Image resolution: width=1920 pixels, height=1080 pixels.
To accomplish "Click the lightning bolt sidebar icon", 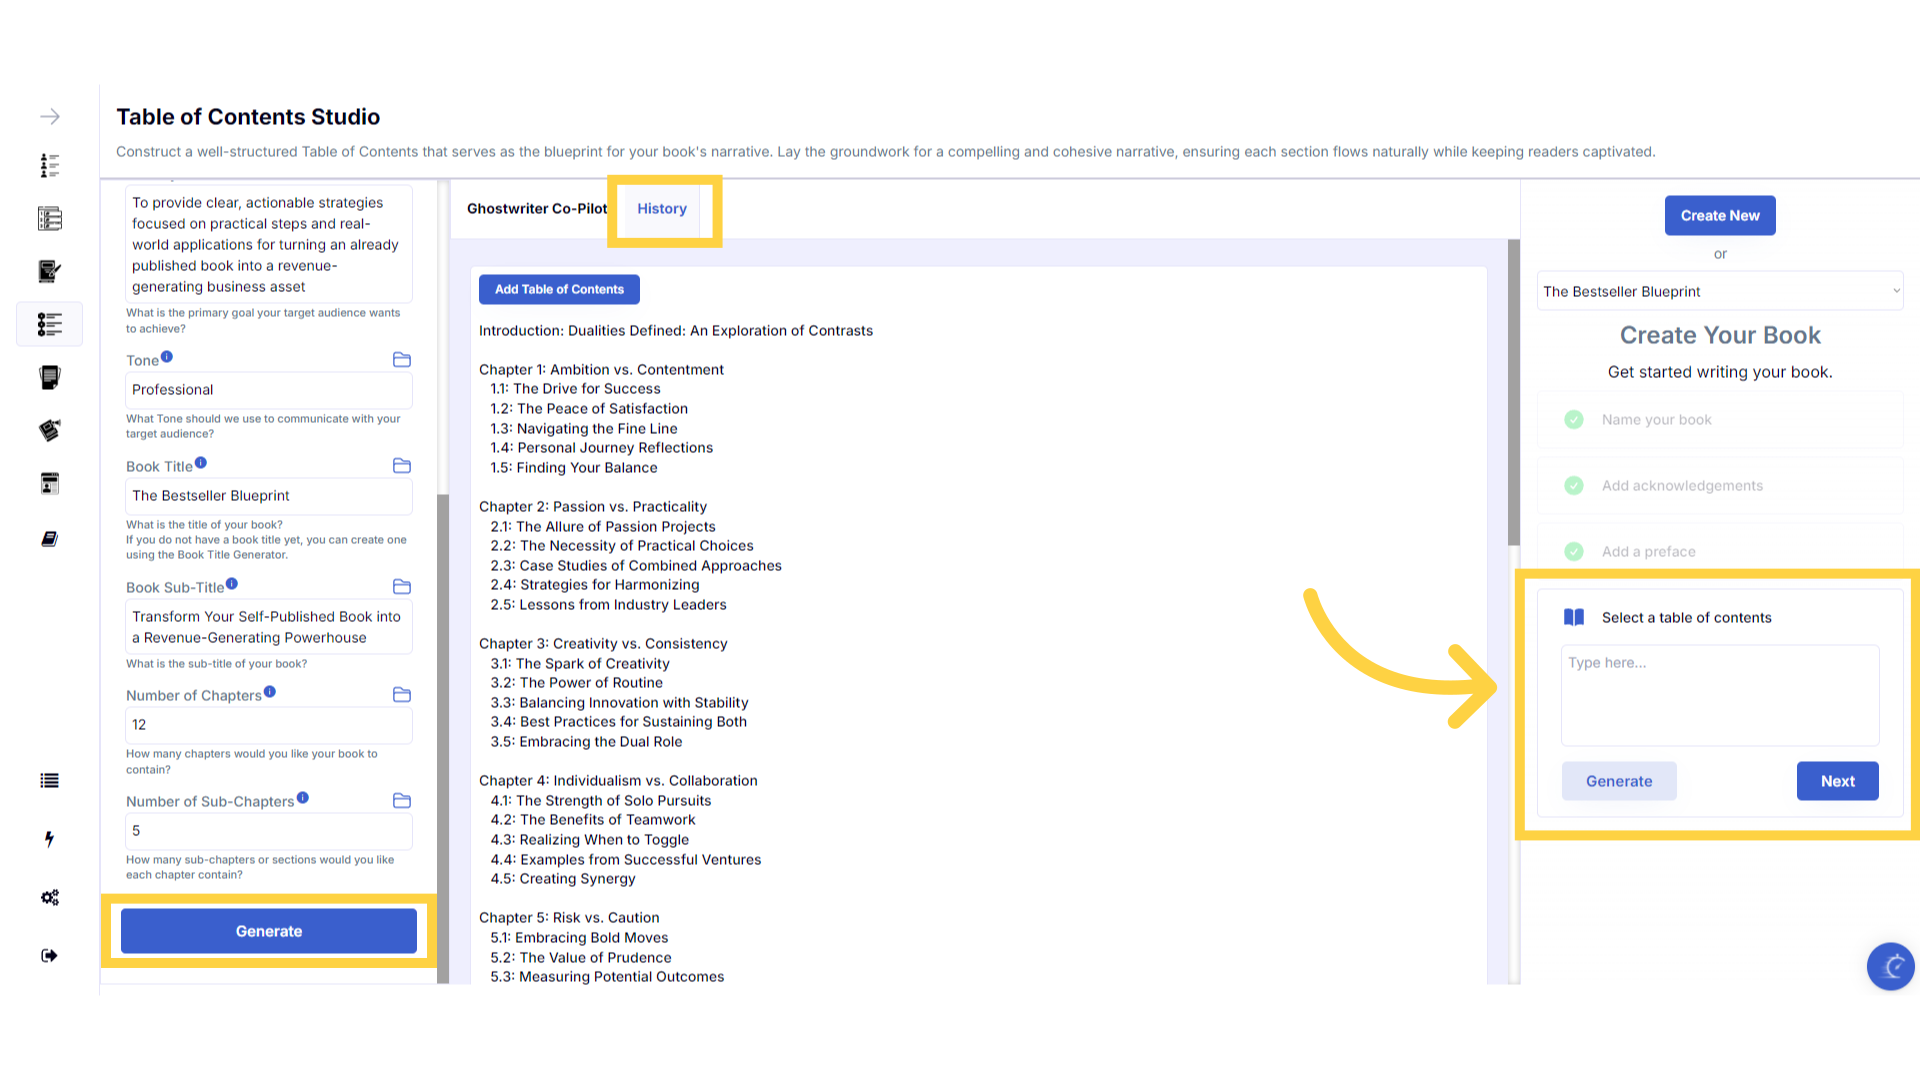I will pyautogui.click(x=50, y=839).
